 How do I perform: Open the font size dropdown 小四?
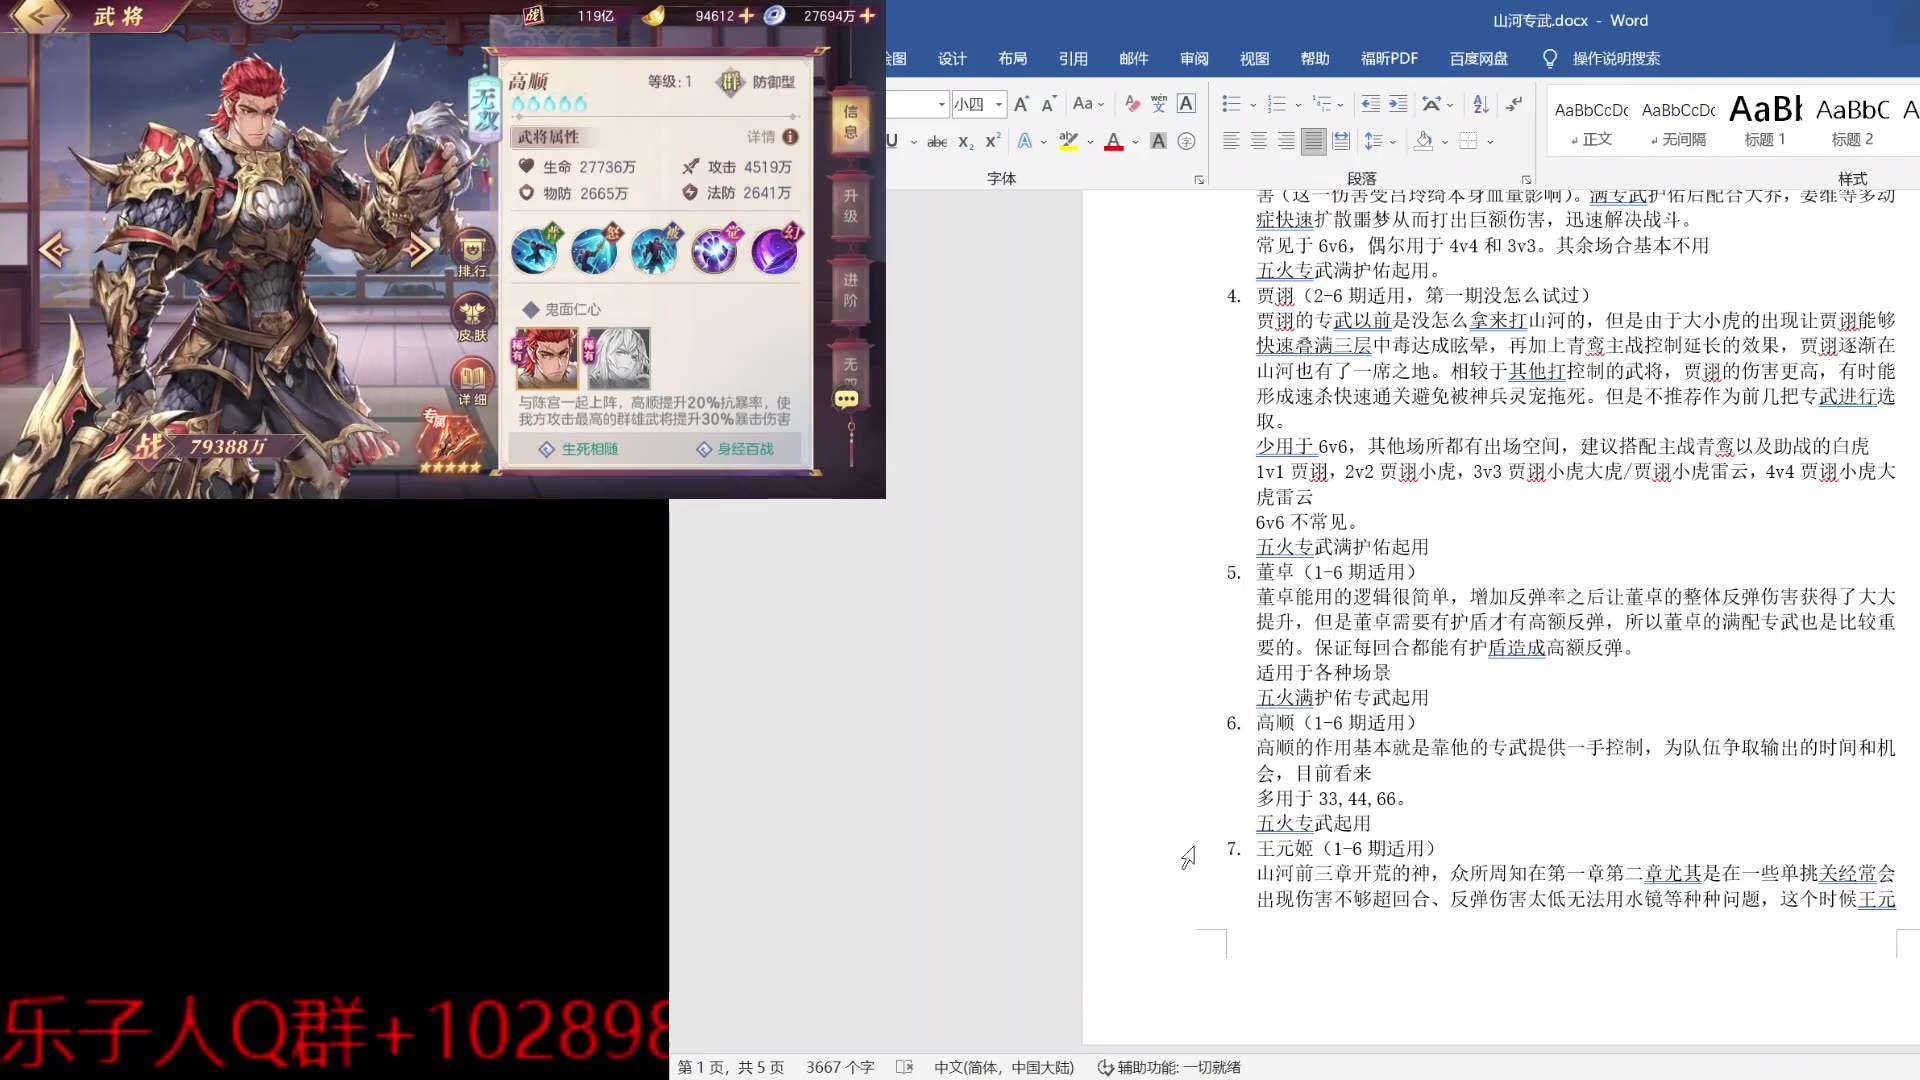click(x=998, y=104)
